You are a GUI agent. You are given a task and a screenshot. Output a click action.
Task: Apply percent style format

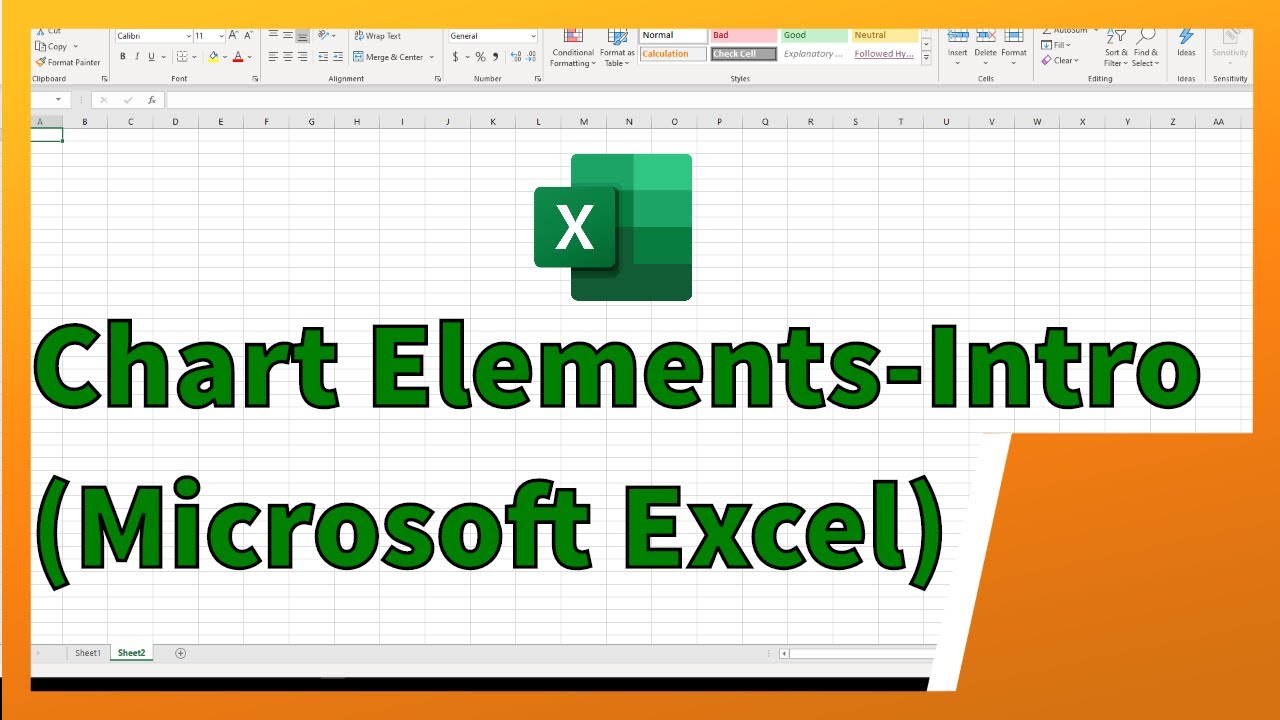pos(481,57)
